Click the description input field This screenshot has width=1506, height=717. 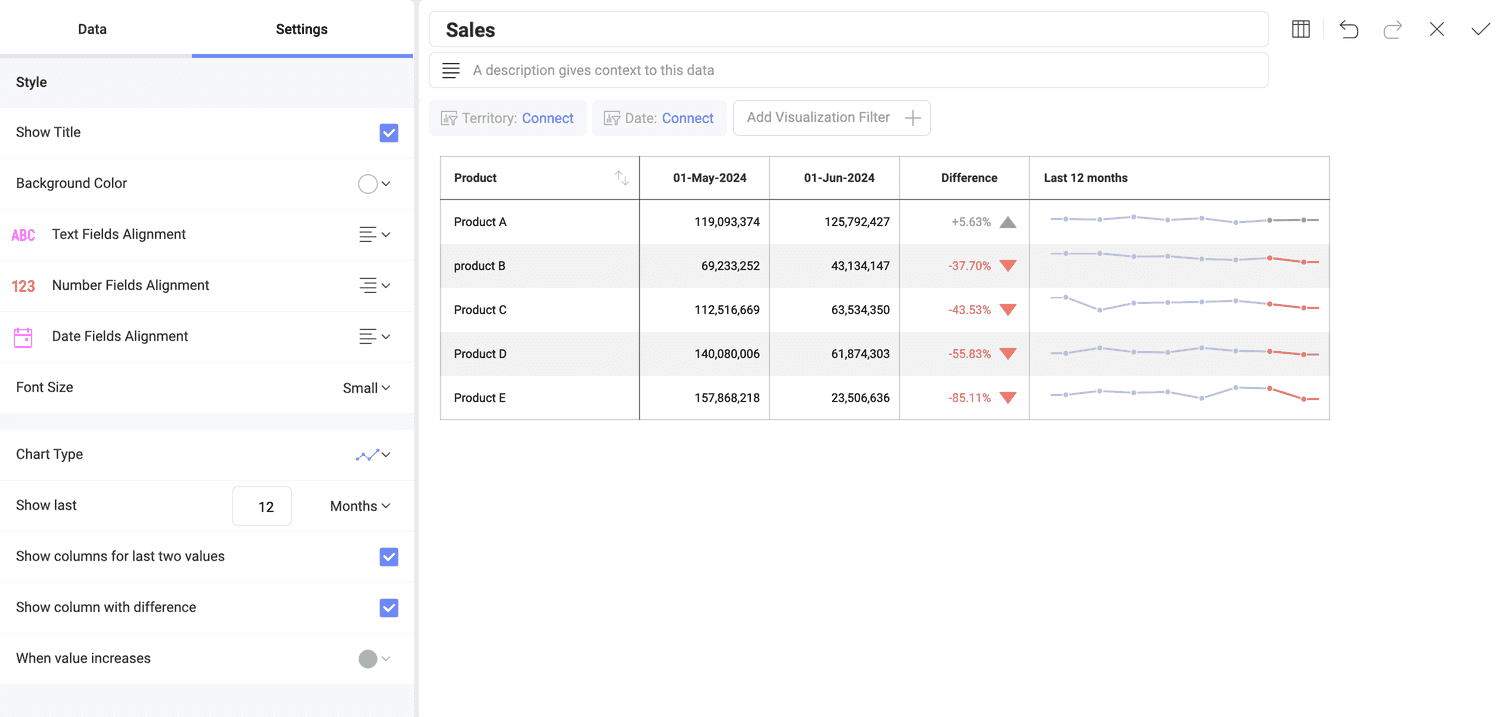click(849, 70)
